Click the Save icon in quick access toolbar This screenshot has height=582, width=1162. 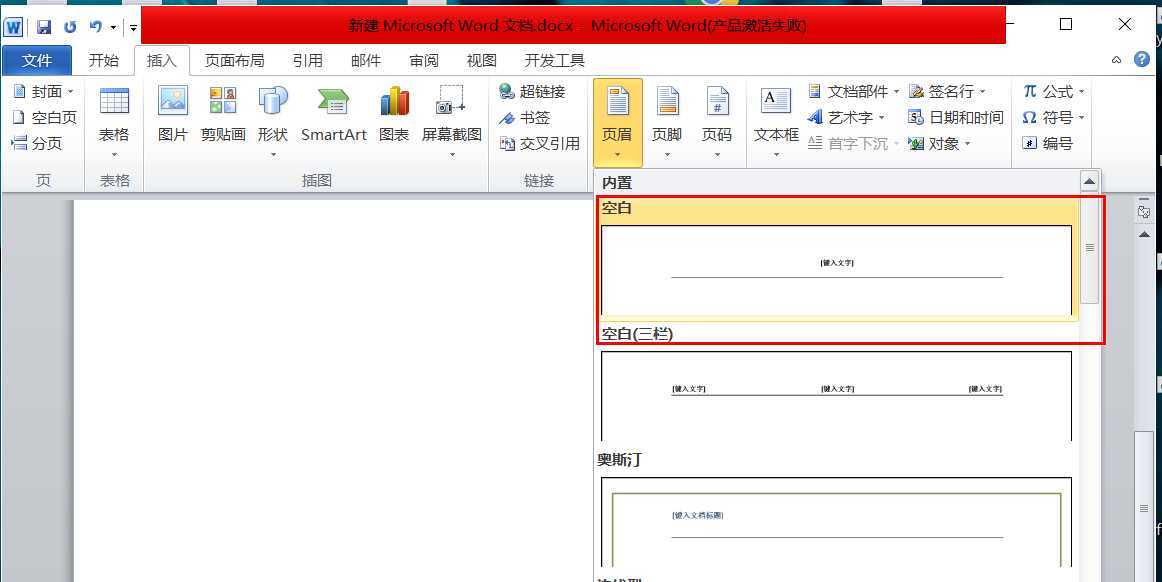click(44, 27)
